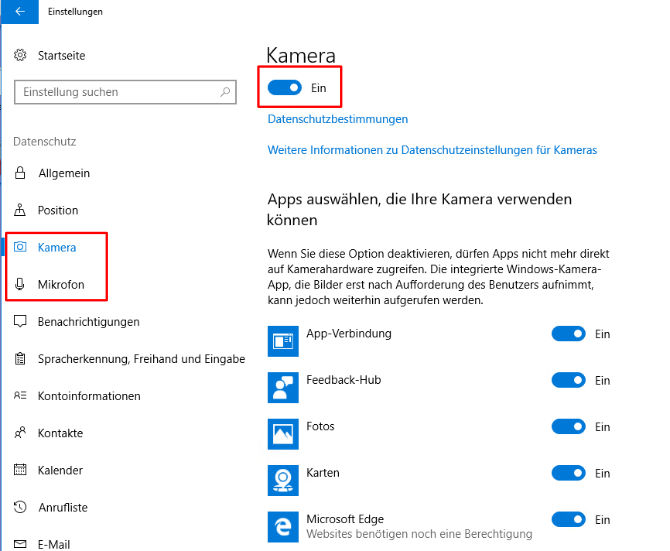Image resolution: width=670 pixels, height=551 pixels.
Task: Click the Einstellung suchen search field
Action: [115, 92]
